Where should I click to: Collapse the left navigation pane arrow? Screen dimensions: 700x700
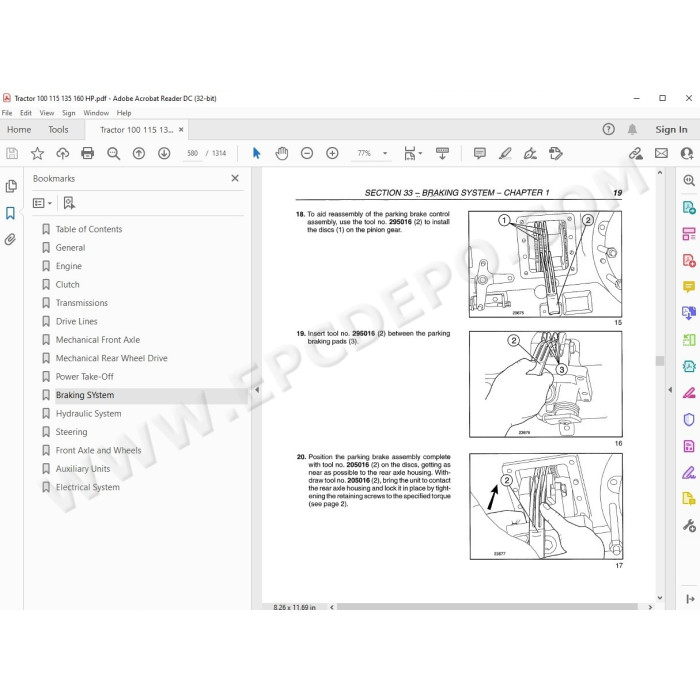[257, 390]
